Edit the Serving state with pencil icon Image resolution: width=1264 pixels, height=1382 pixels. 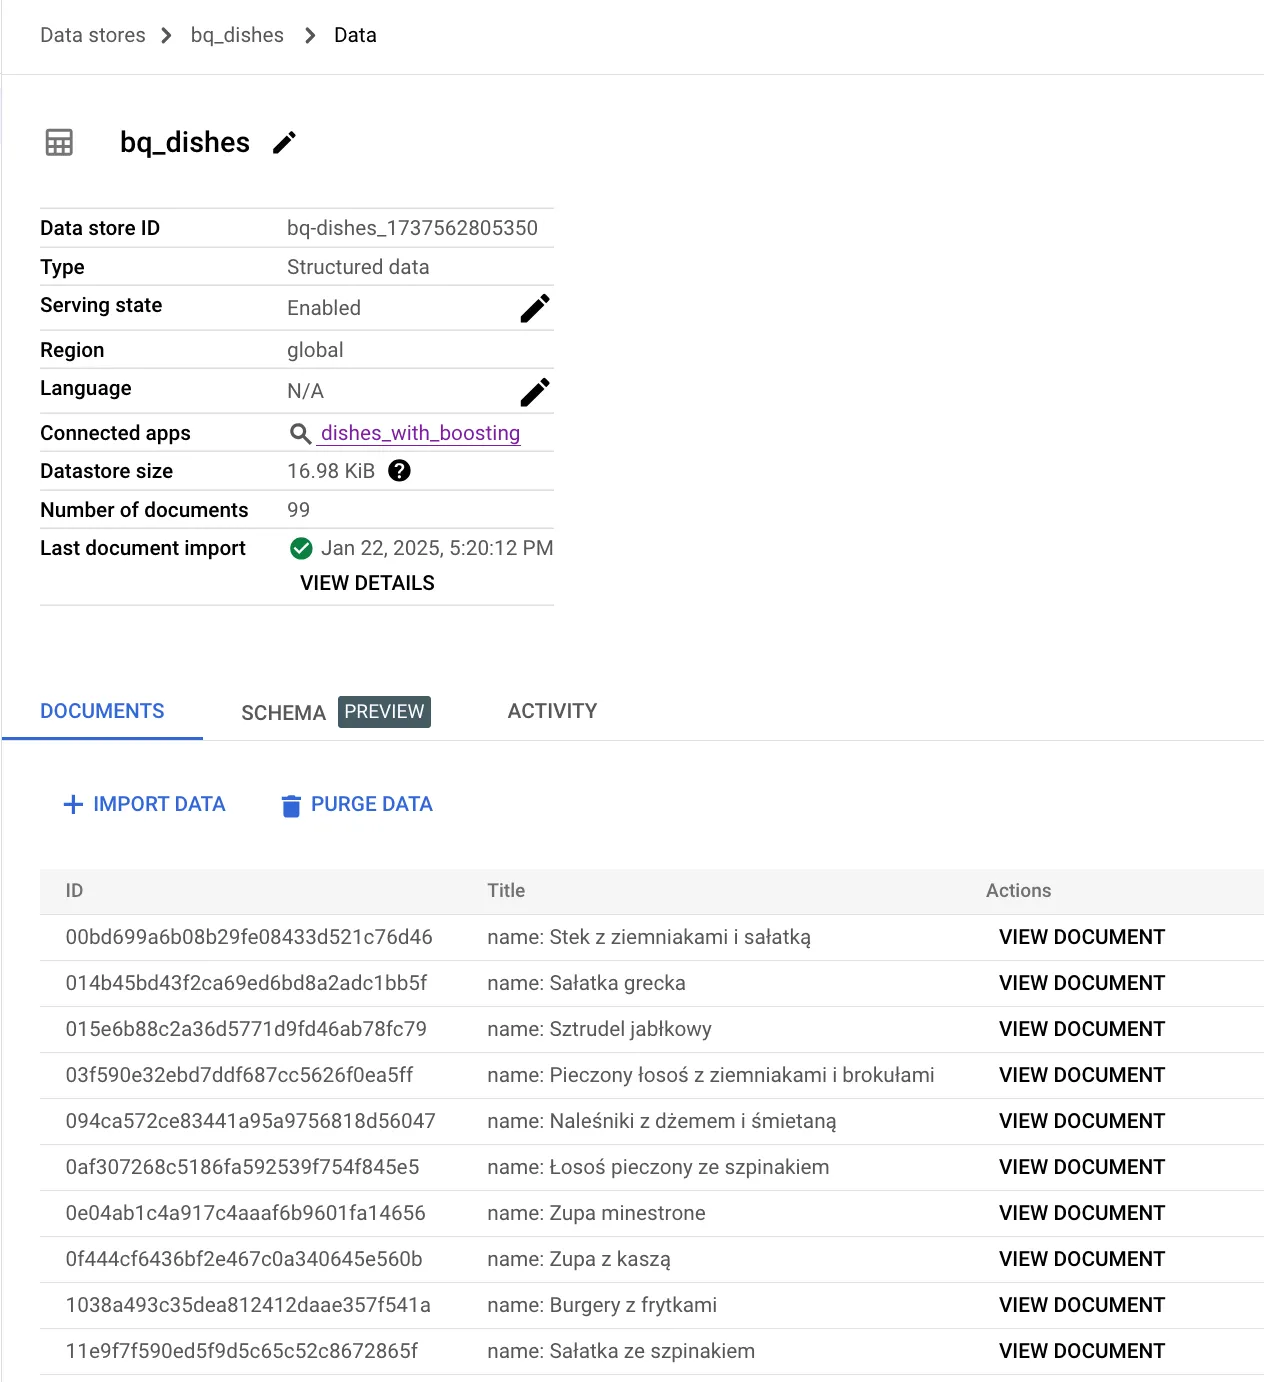(535, 309)
